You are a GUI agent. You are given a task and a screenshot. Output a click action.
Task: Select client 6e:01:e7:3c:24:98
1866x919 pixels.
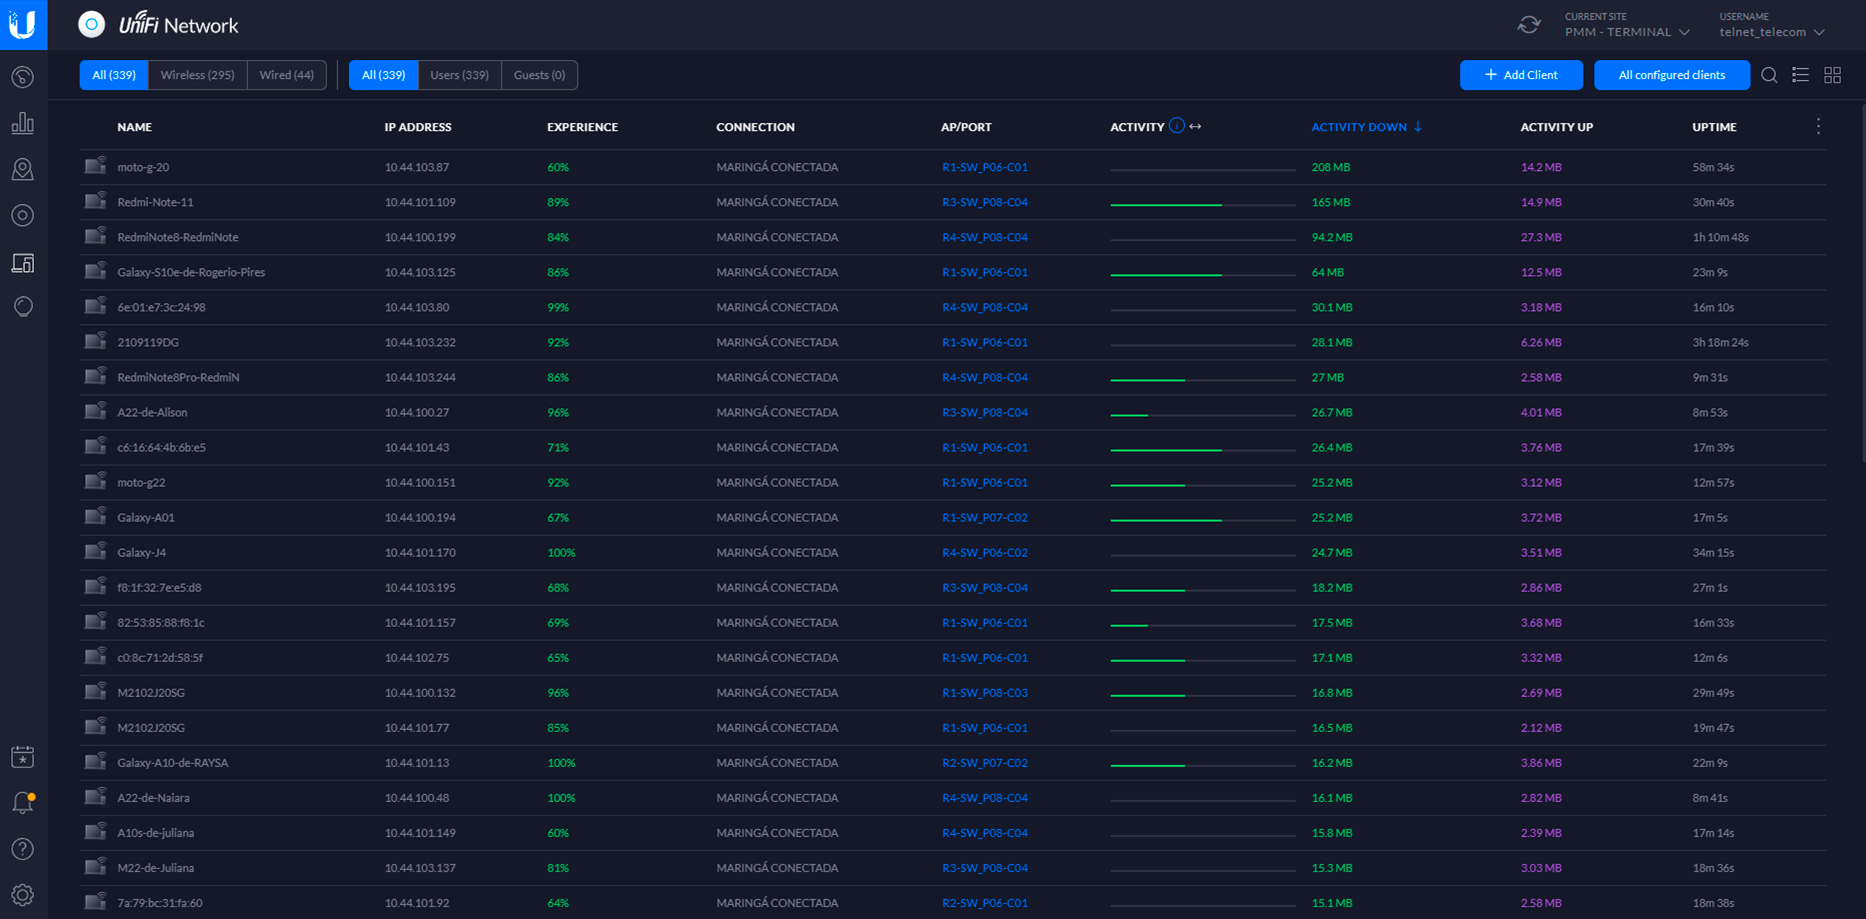click(x=161, y=307)
